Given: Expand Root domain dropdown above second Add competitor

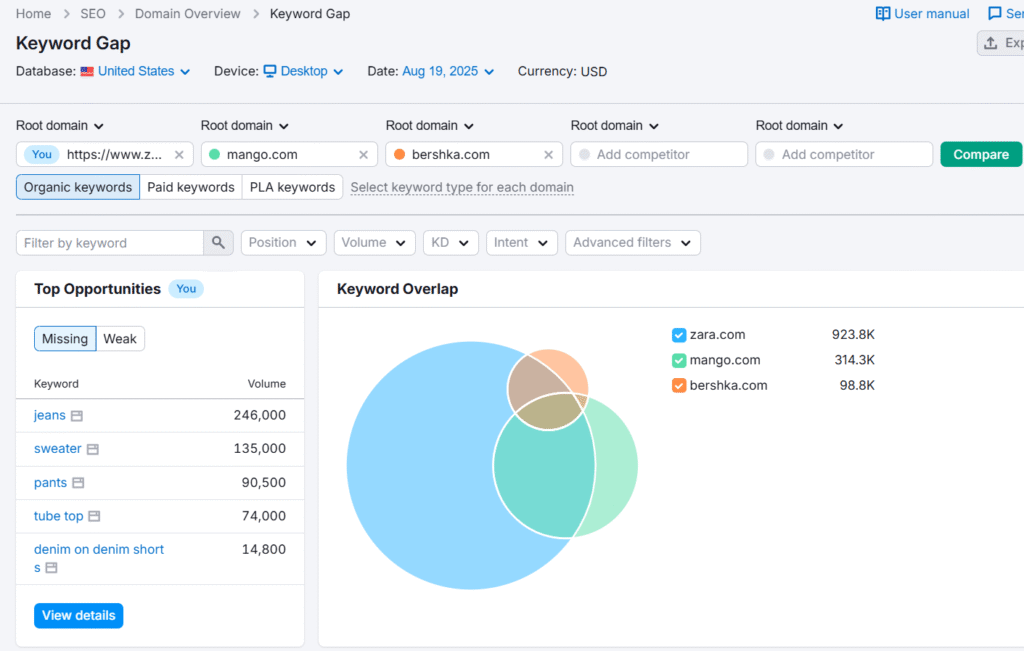Looking at the screenshot, I should 799,125.
